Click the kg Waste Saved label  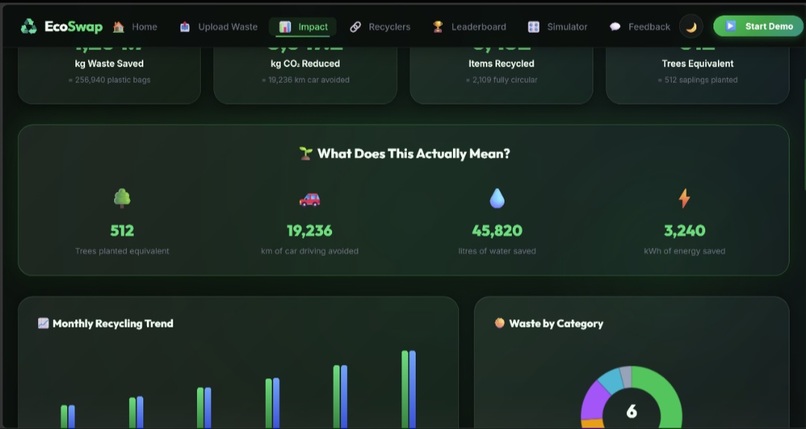click(x=109, y=64)
